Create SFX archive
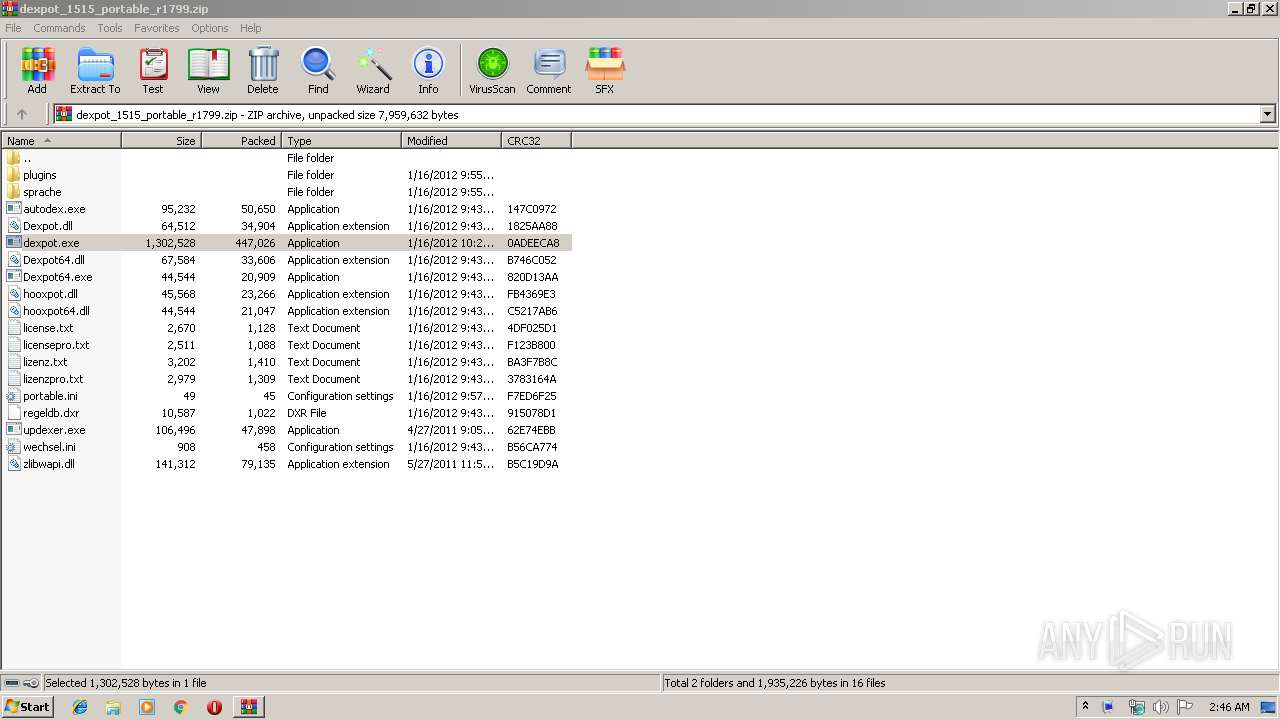The height and width of the screenshot is (720, 1280). [x=605, y=70]
